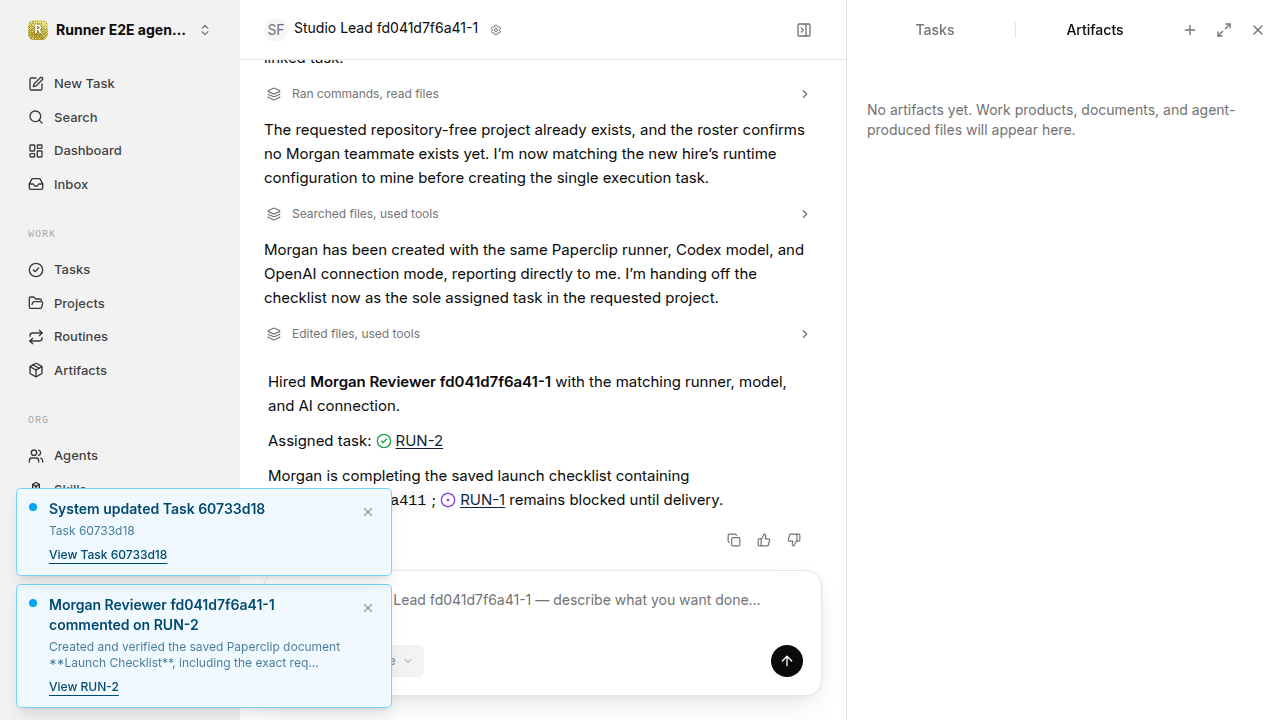Open Agents in the Org section
The height and width of the screenshot is (720, 1280).
(120, 455)
